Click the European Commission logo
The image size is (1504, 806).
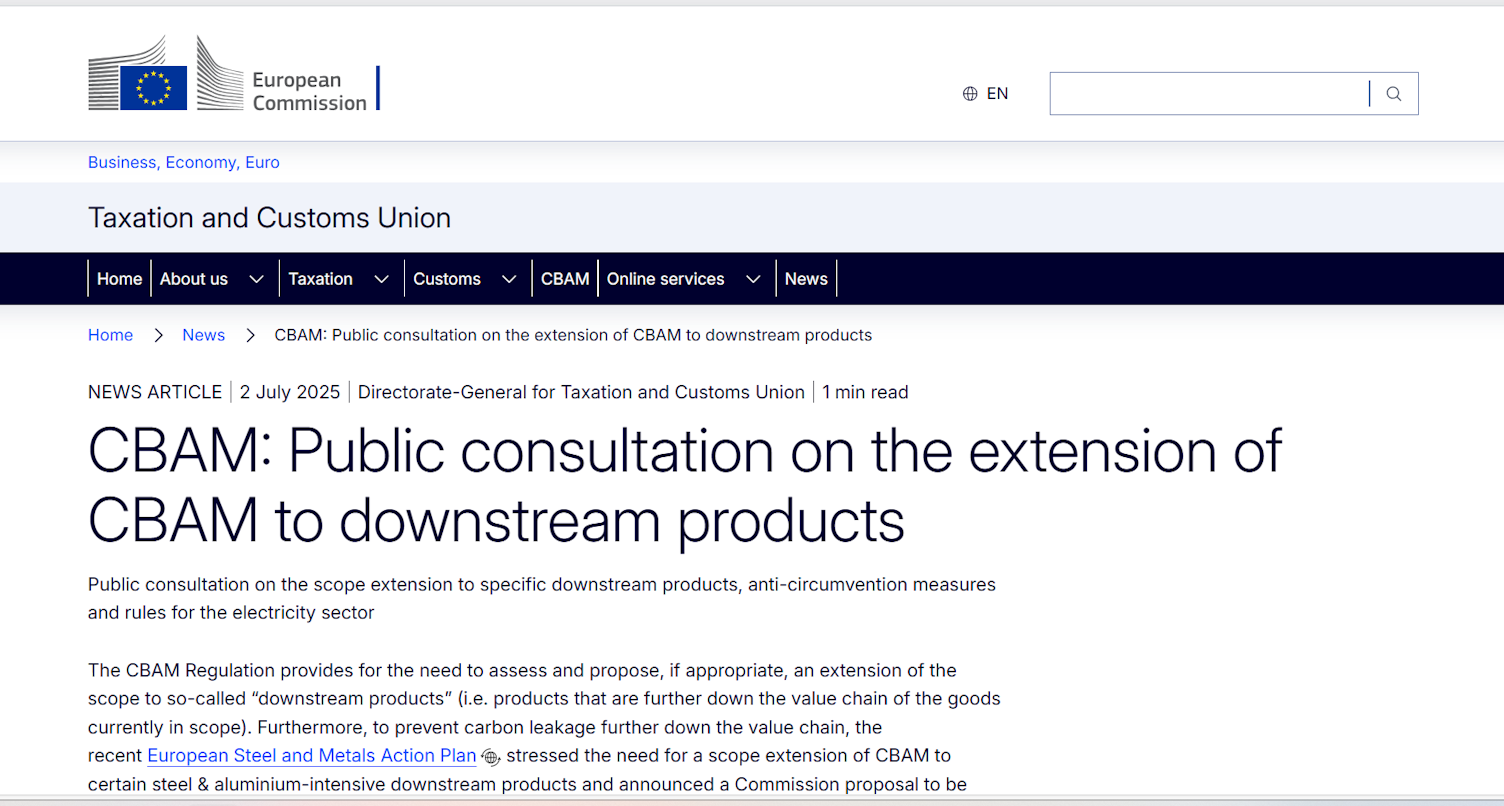[233, 74]
